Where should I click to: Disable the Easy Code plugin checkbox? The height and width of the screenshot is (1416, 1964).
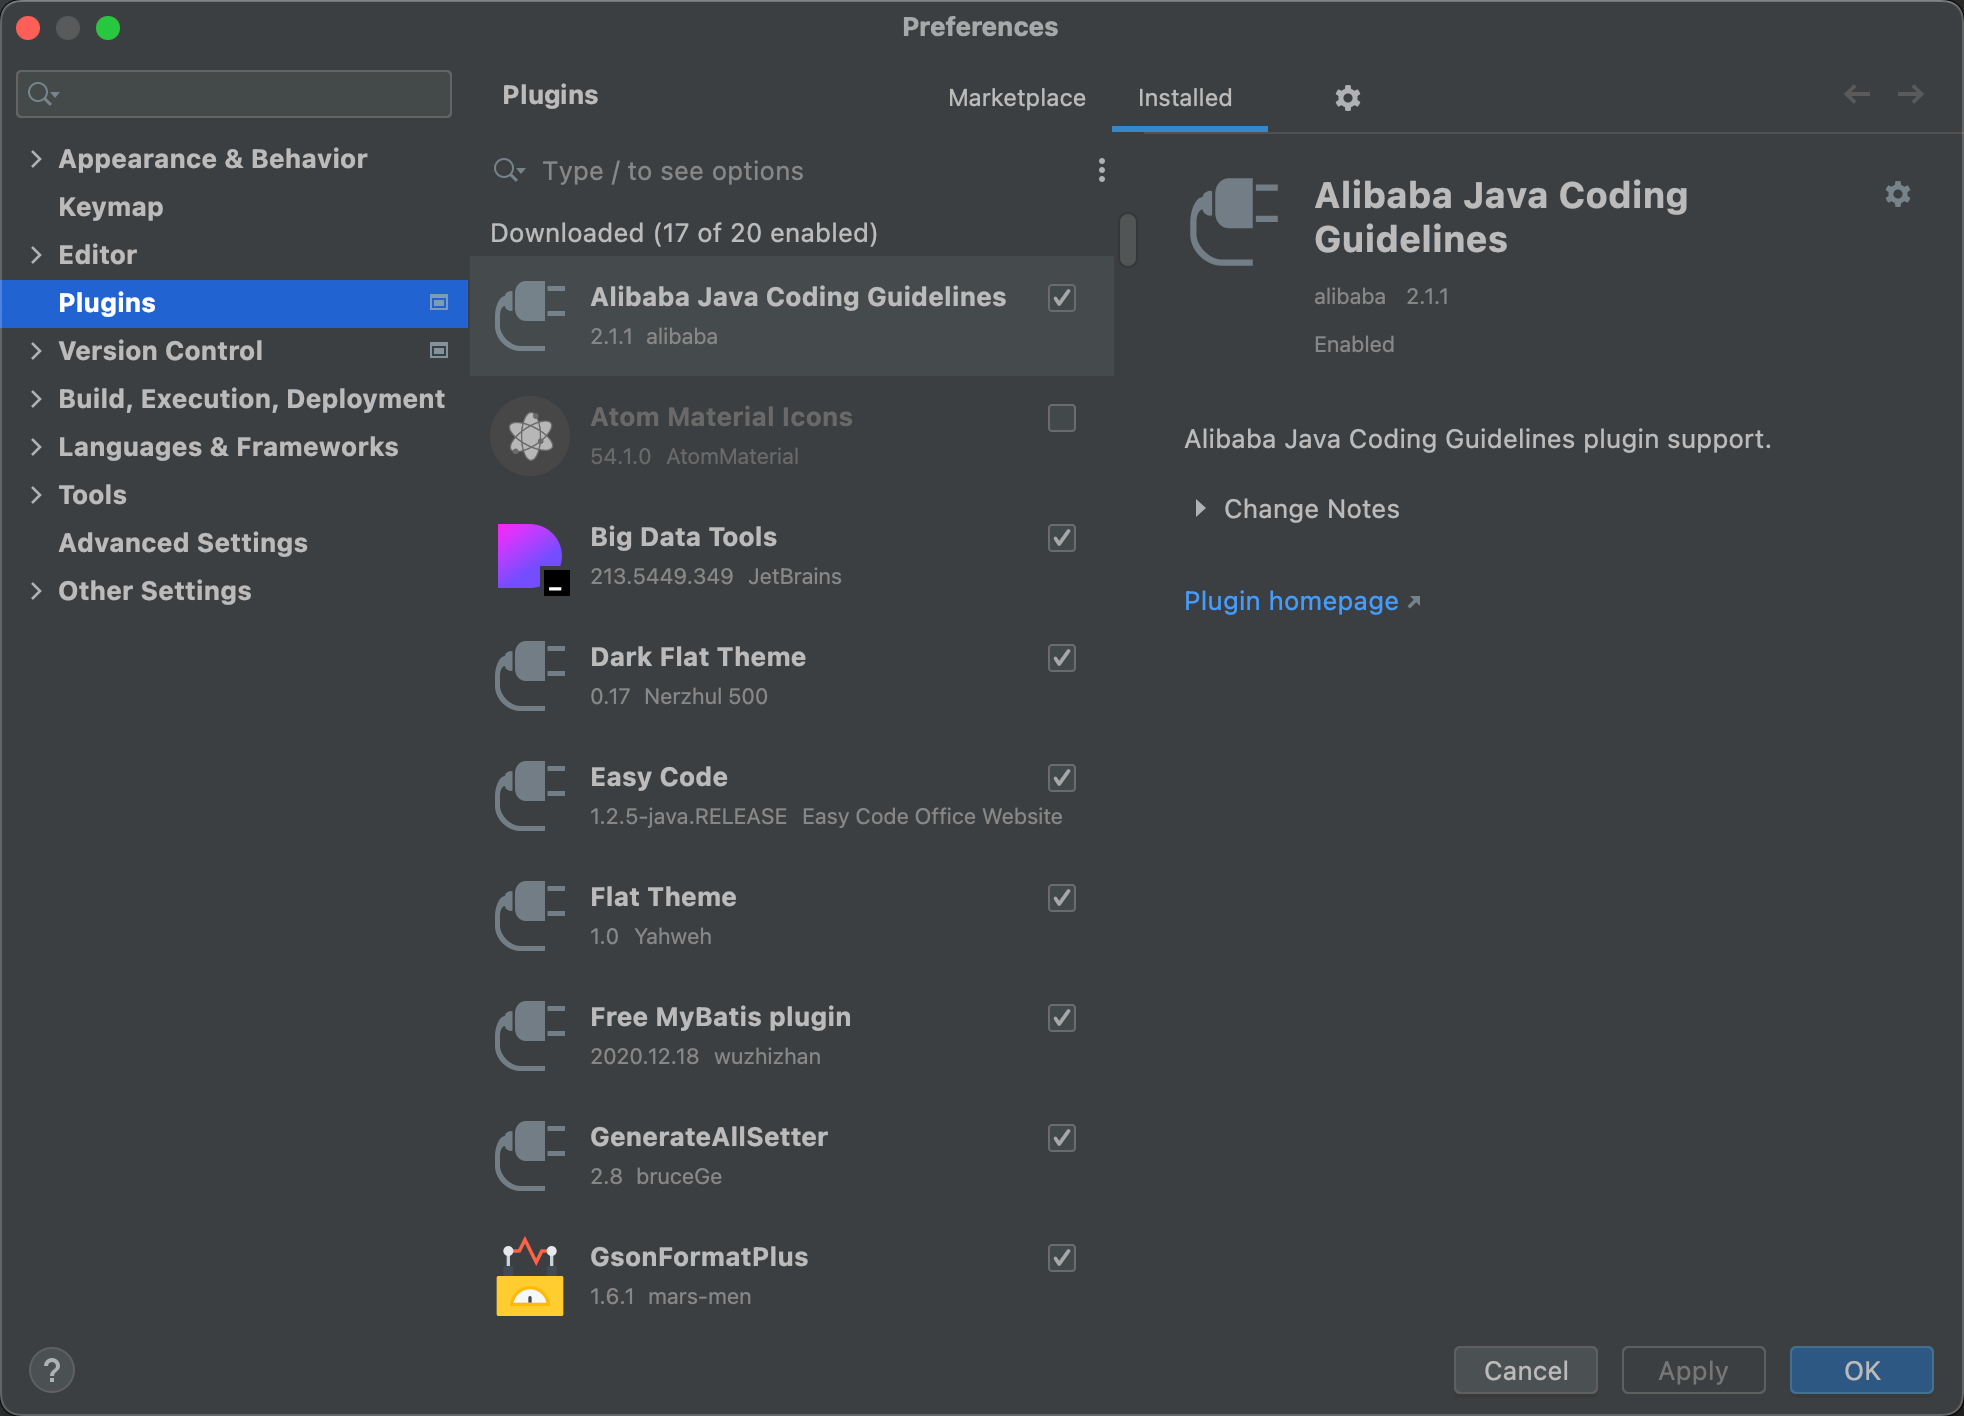pos(1061,778)
